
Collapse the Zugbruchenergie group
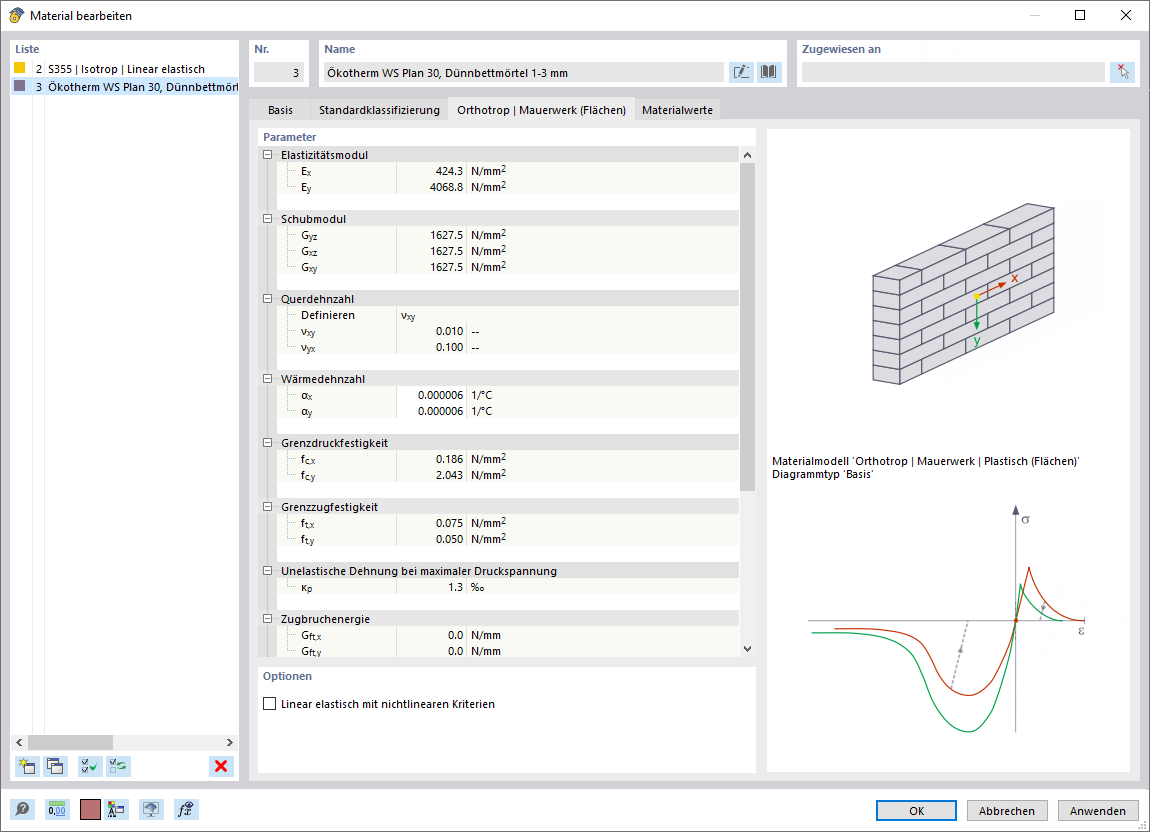click(268, 618)
